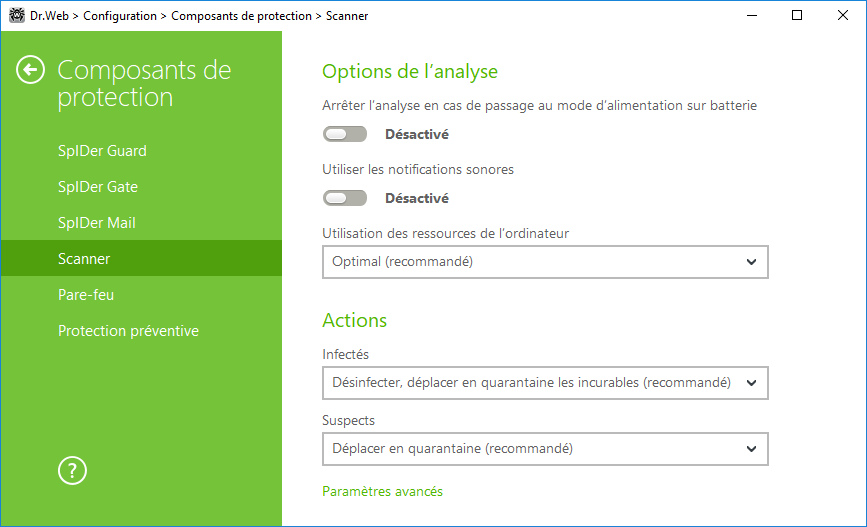867x527 pixels.
Task: Turn on sound notifications toggle
Action: click(345, 198)
